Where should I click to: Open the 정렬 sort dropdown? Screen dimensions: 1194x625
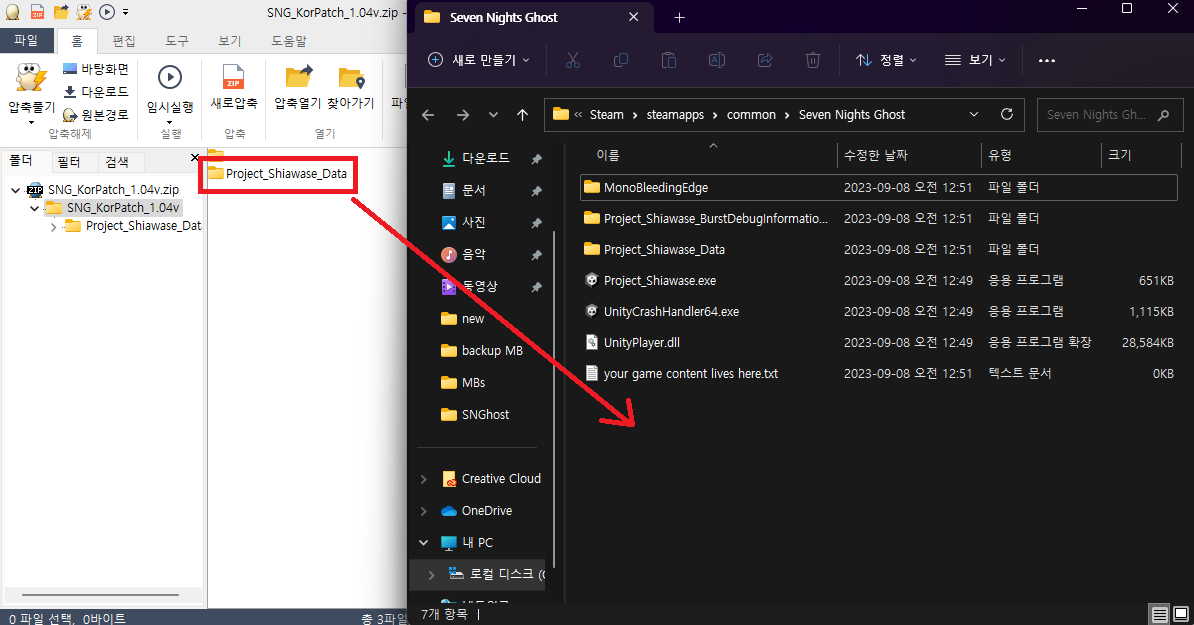point(886,60)
